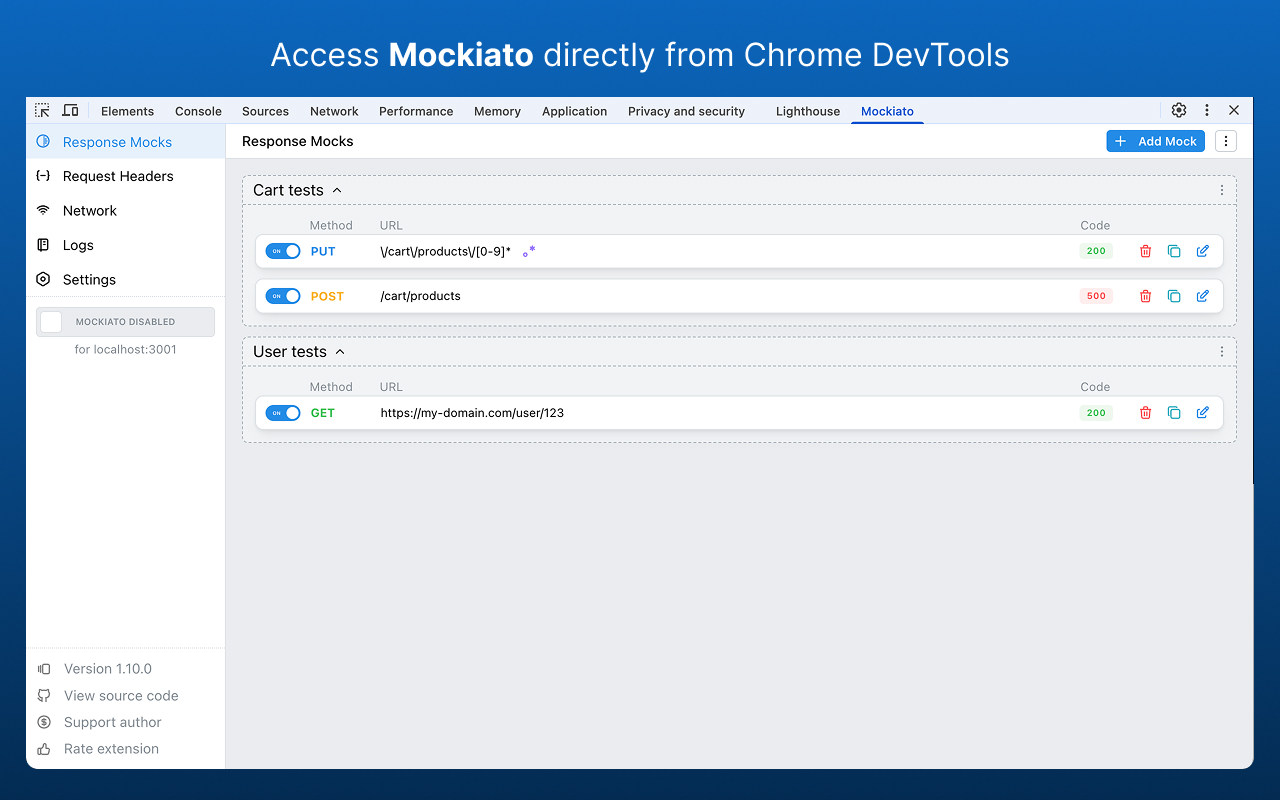Viewport: 1280px width, 800px height.
Task: Turn off the POST /cart/products mock
Action: click(x=283, y=296)
